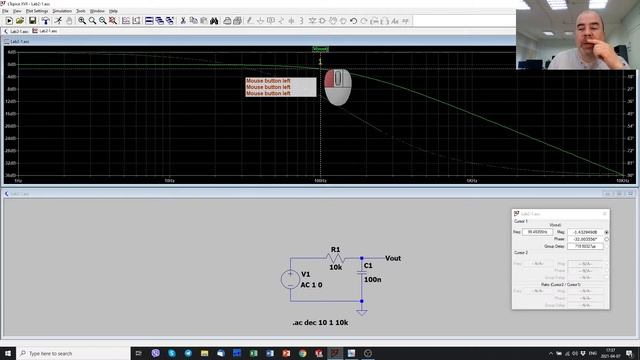
Task: Click the Find binoculars icon
Action: point(214,20)
